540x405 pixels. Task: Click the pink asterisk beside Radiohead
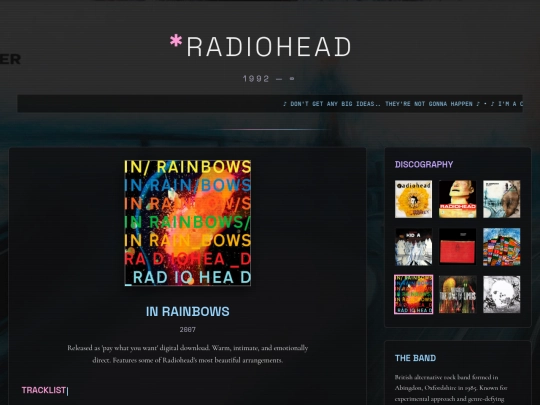point(176,41)
